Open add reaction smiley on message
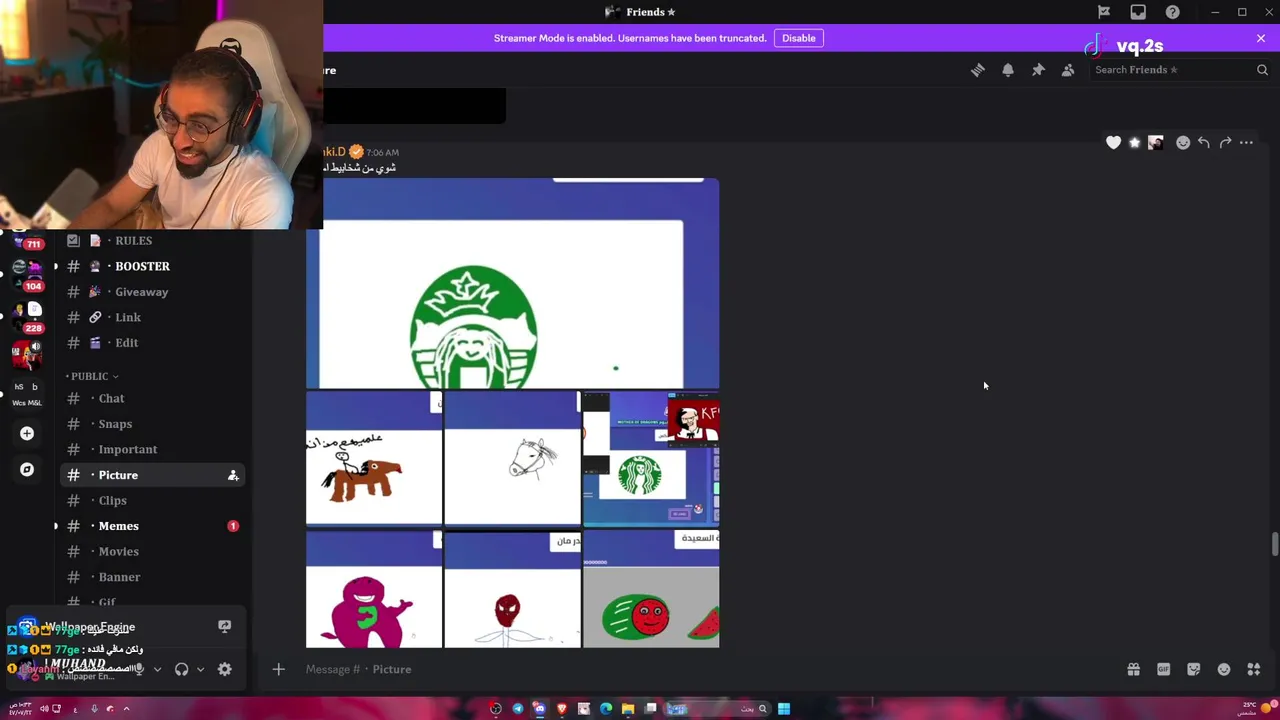Screen dimensions: 1280x720 (x=1183, y=143)
